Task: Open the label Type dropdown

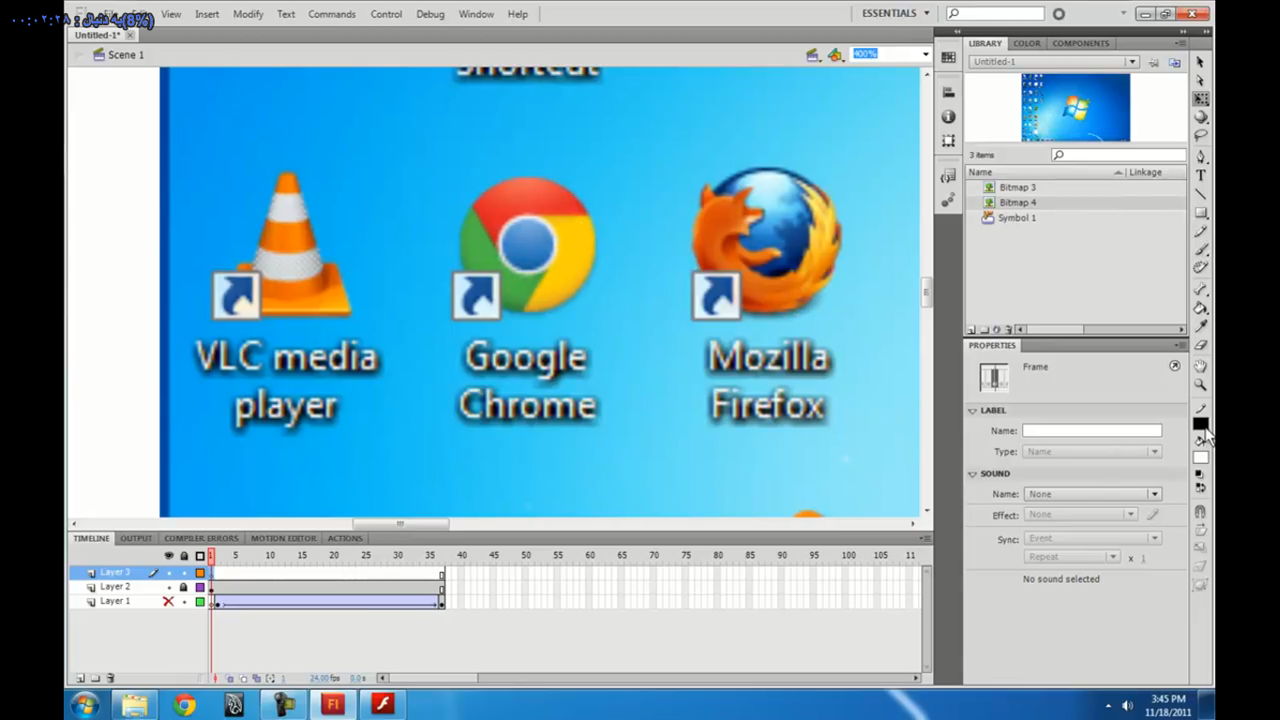Action: click(1092, 451)
